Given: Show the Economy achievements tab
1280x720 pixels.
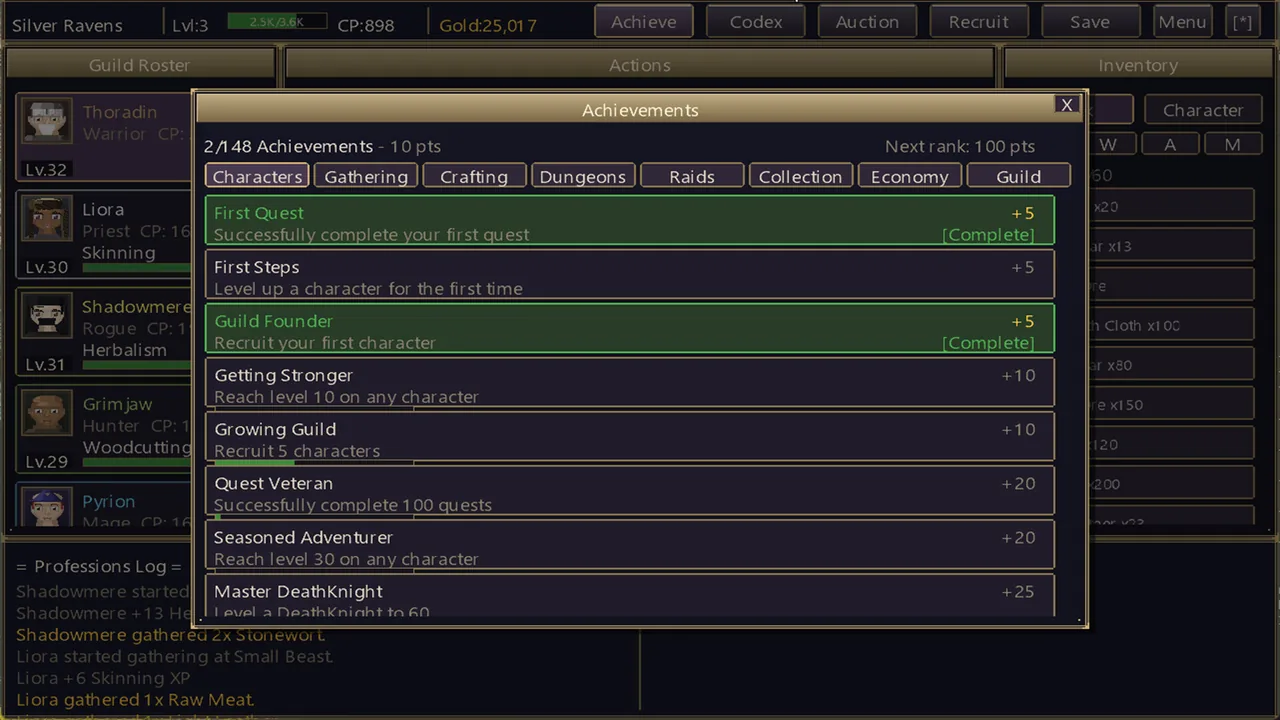Looking at the screenshot, I should click(909, 176).
